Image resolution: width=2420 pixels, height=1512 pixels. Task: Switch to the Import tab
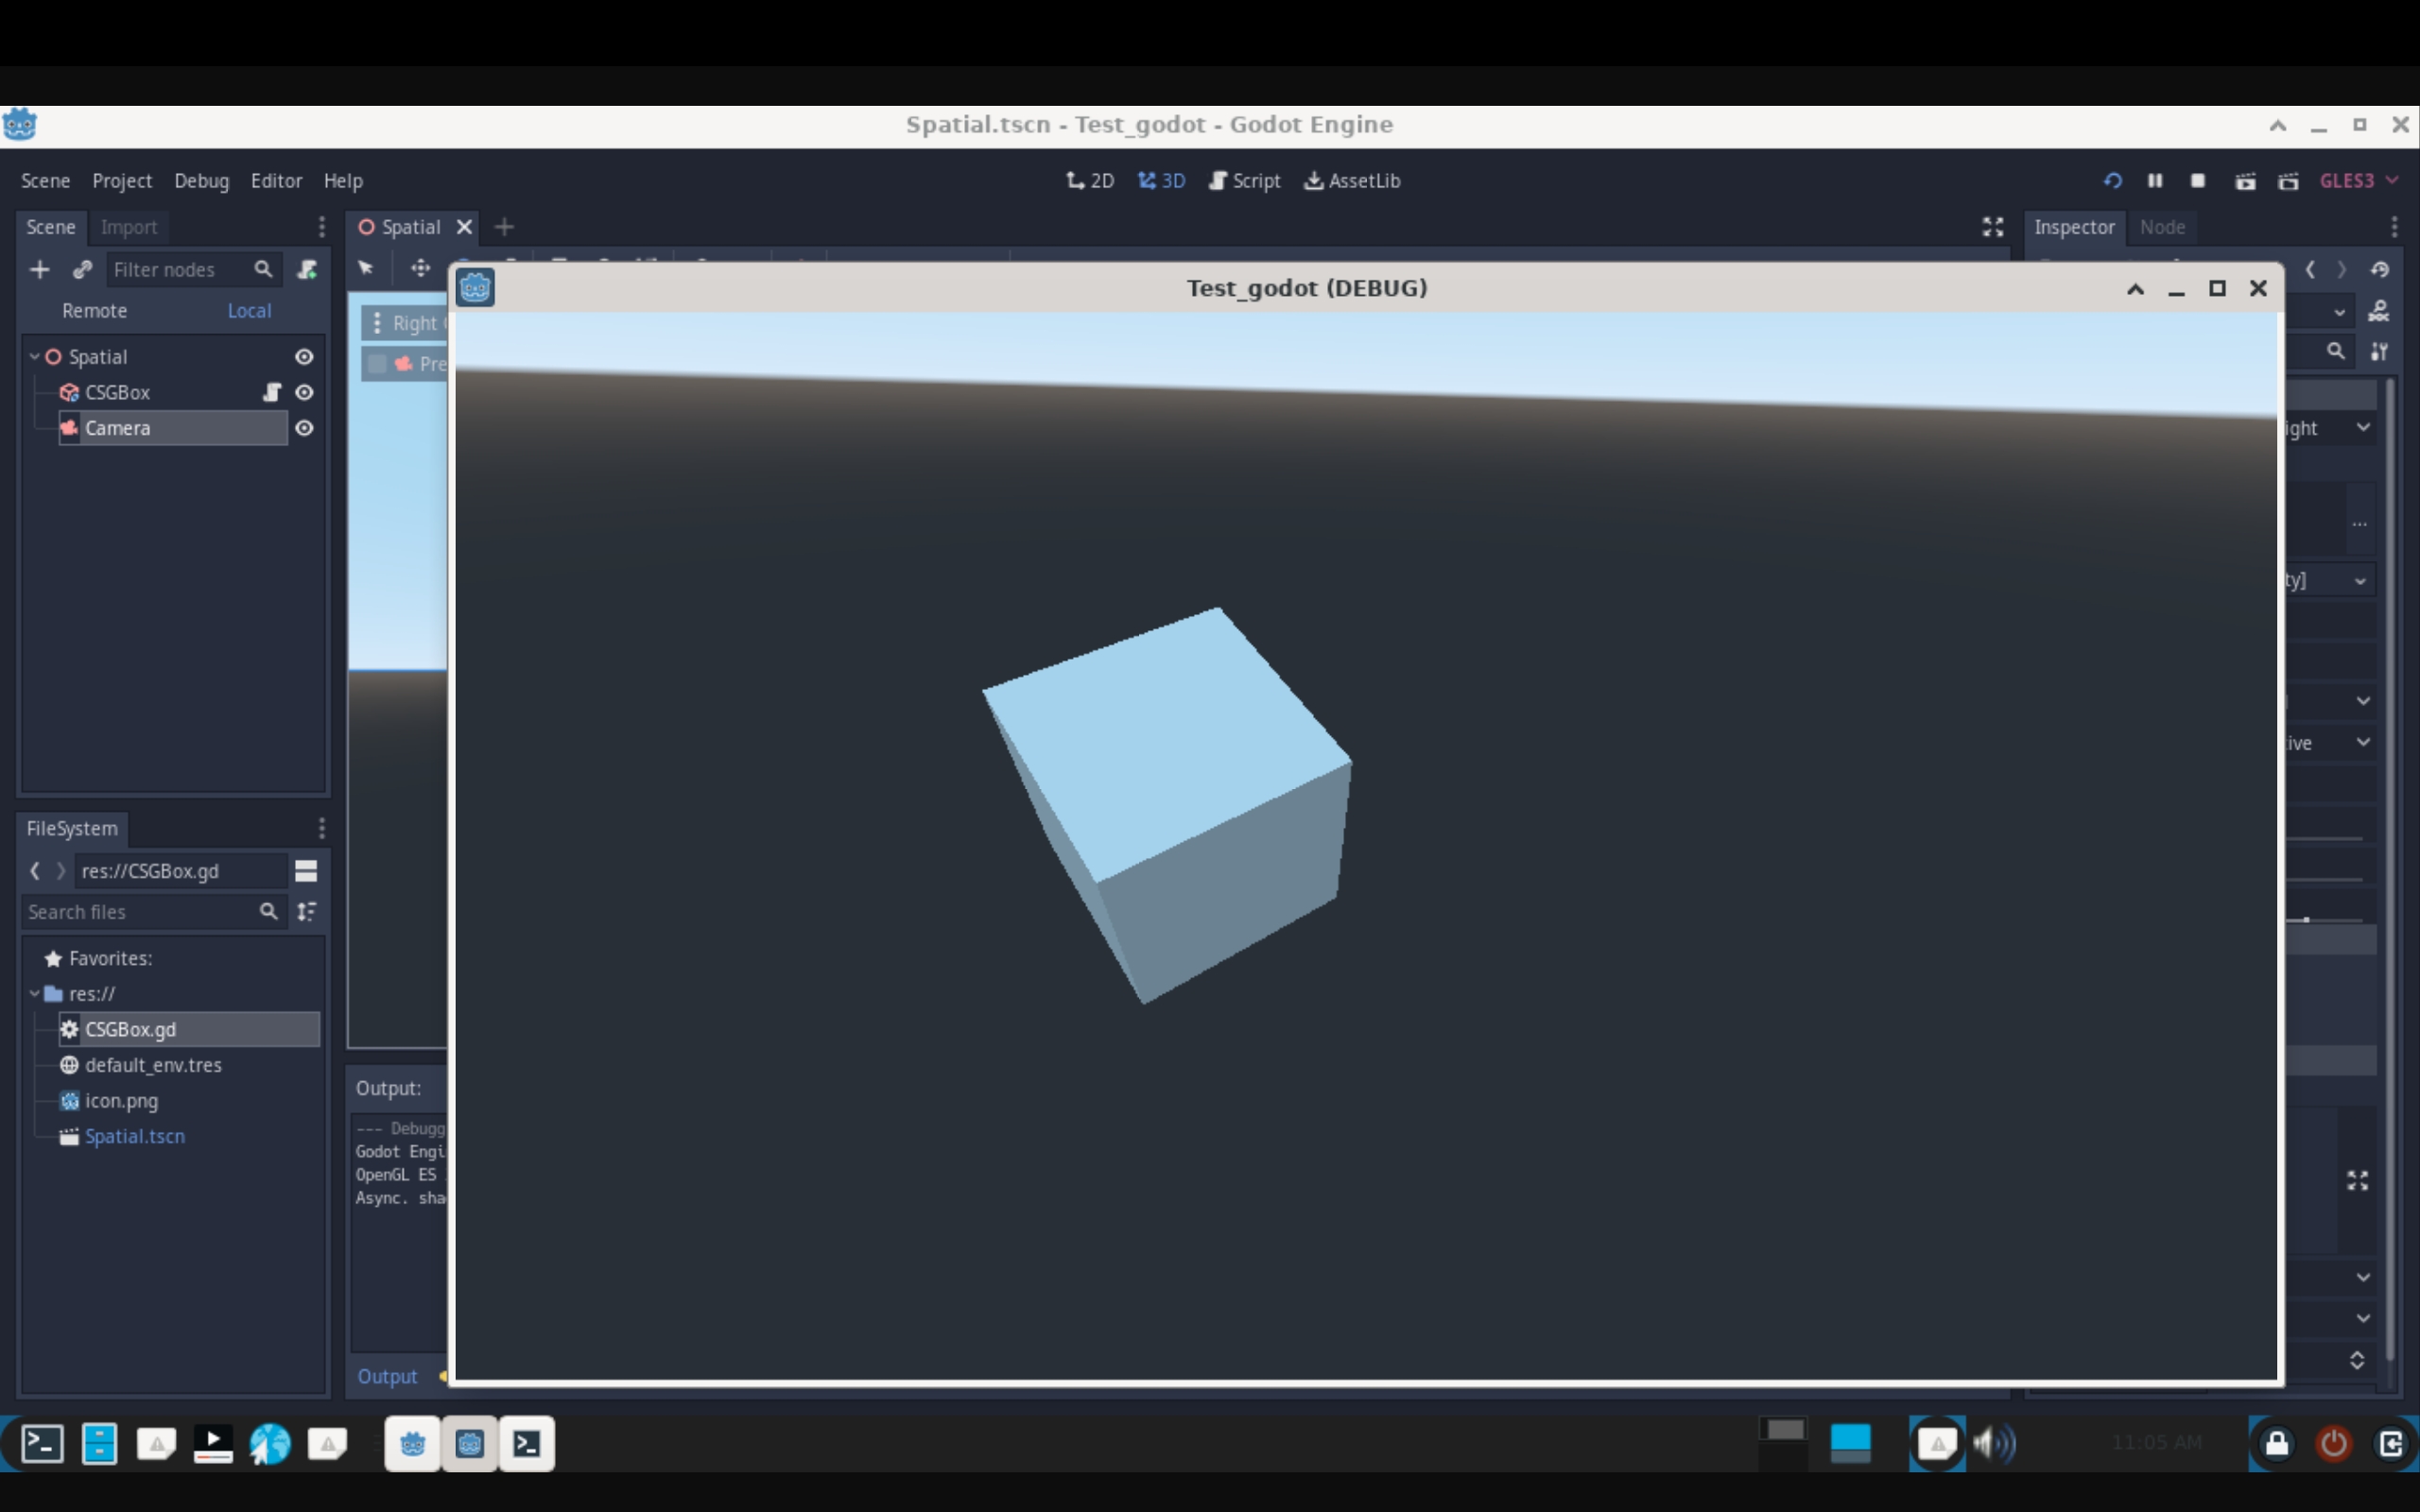[x=128, y=227]
